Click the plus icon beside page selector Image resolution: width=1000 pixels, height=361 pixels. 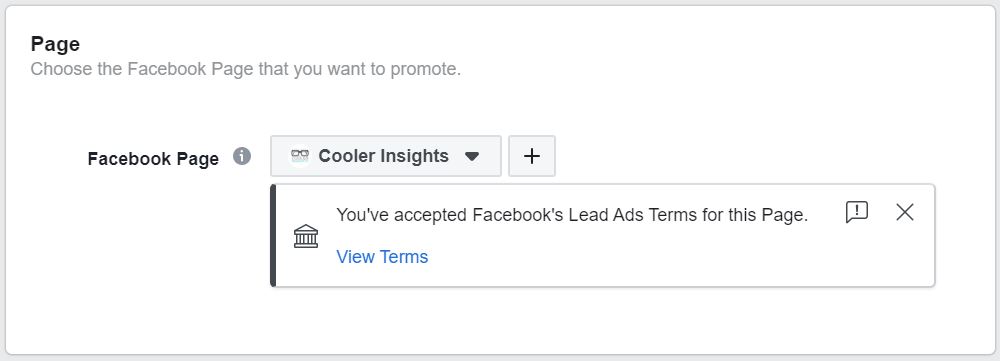[532, 156]
